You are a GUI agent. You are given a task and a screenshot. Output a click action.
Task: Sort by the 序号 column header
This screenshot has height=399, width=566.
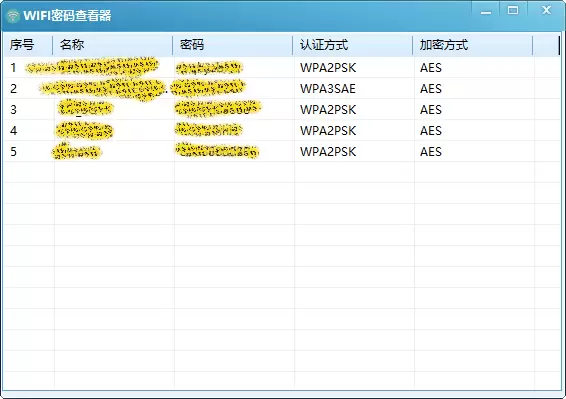click(28, 45)
